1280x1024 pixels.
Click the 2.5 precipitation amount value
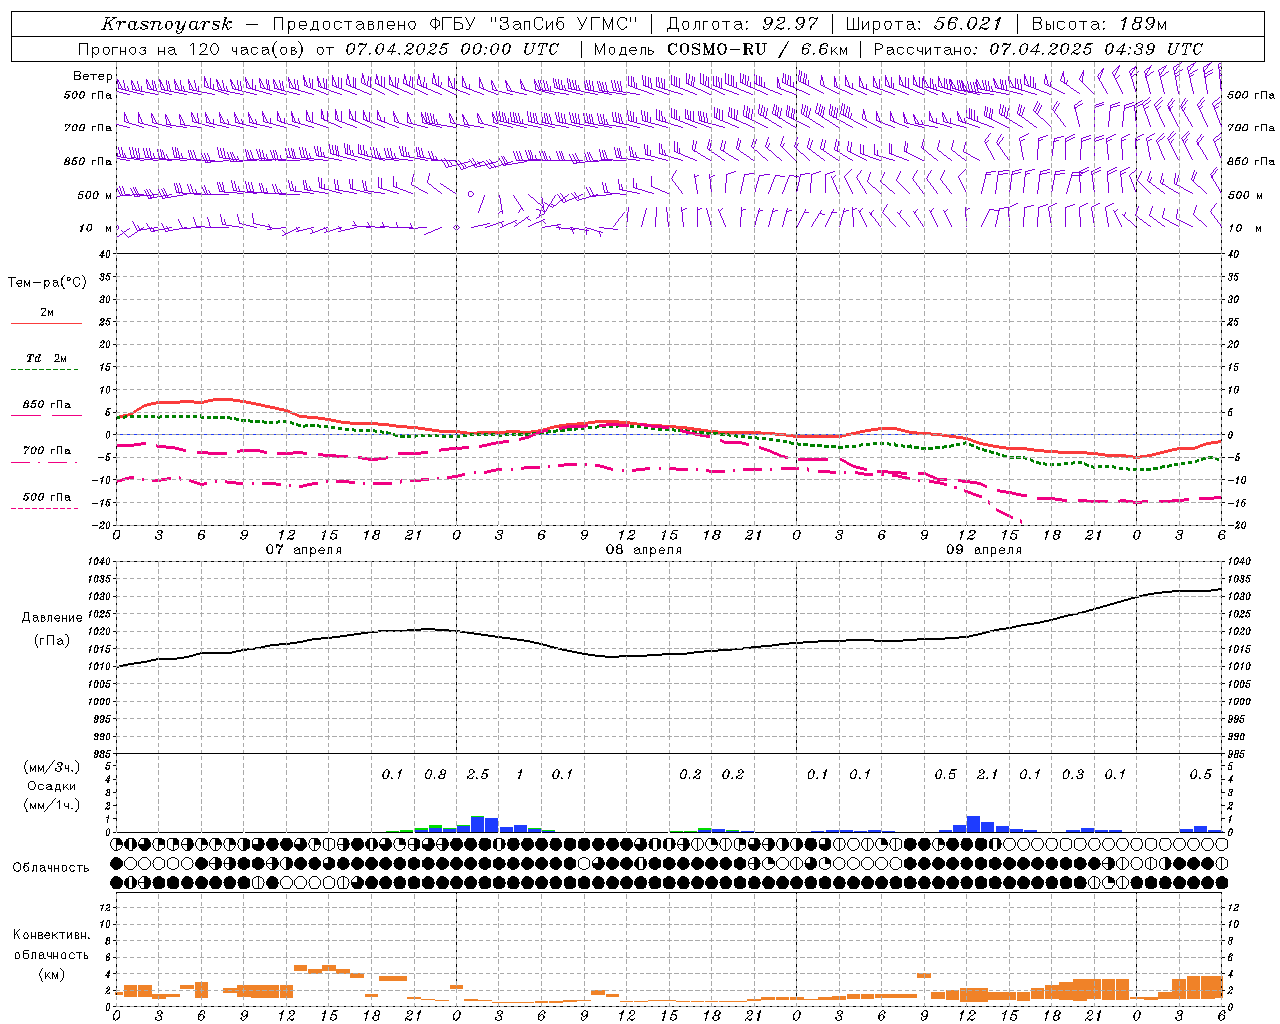(x=478, y=774)
